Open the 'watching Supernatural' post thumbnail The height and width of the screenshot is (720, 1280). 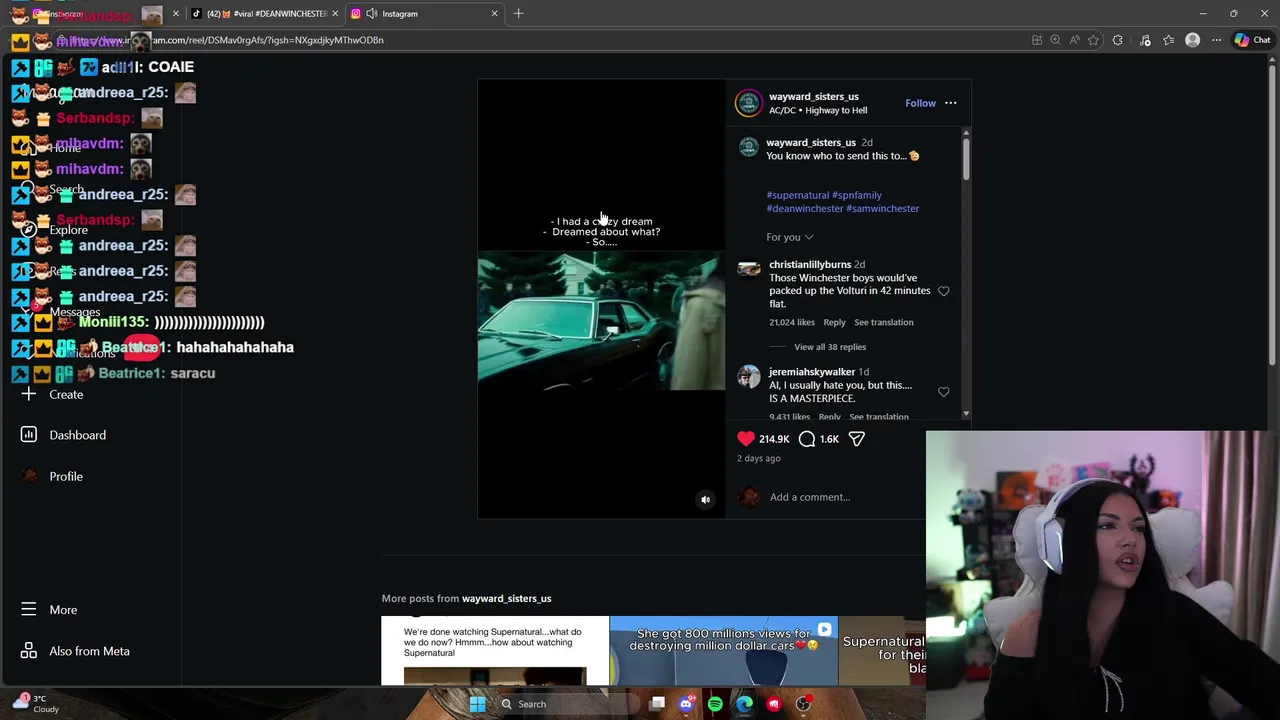click(495, 651)
